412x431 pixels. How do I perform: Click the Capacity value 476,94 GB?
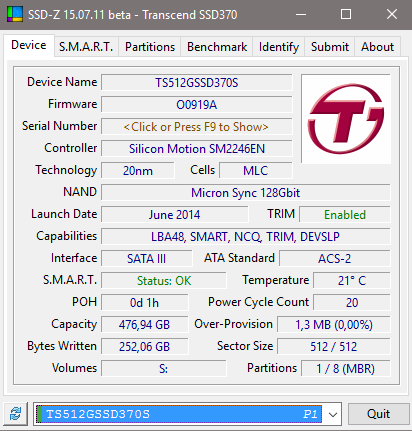(x=145, y=325)
